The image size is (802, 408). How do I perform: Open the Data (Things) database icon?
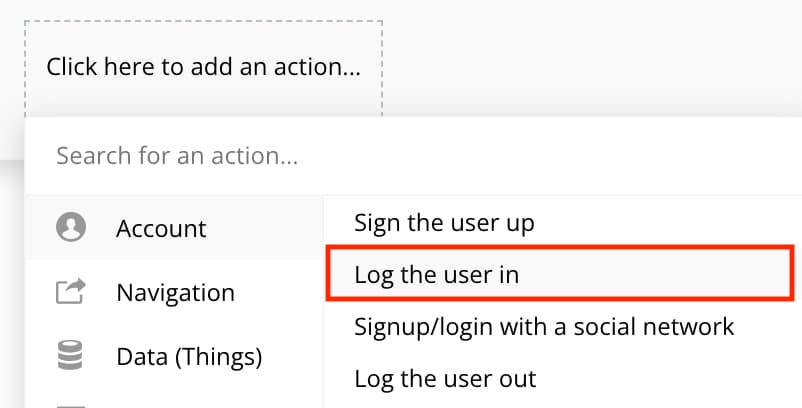point(71,355)
